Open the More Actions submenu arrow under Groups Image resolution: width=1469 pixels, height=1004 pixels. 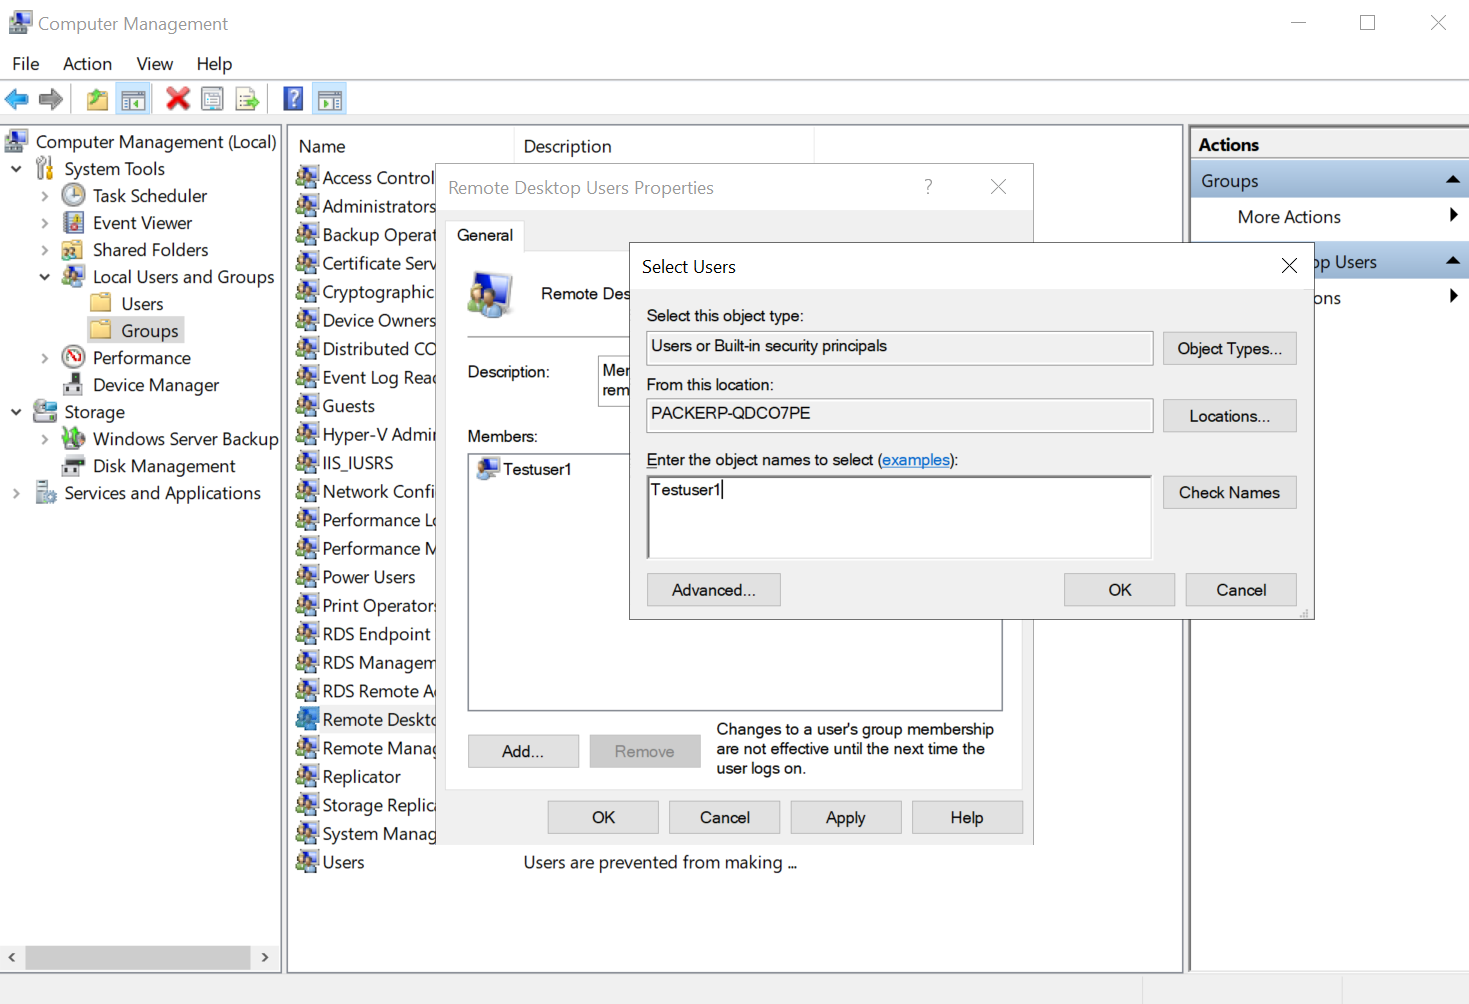coord(1453,215)
